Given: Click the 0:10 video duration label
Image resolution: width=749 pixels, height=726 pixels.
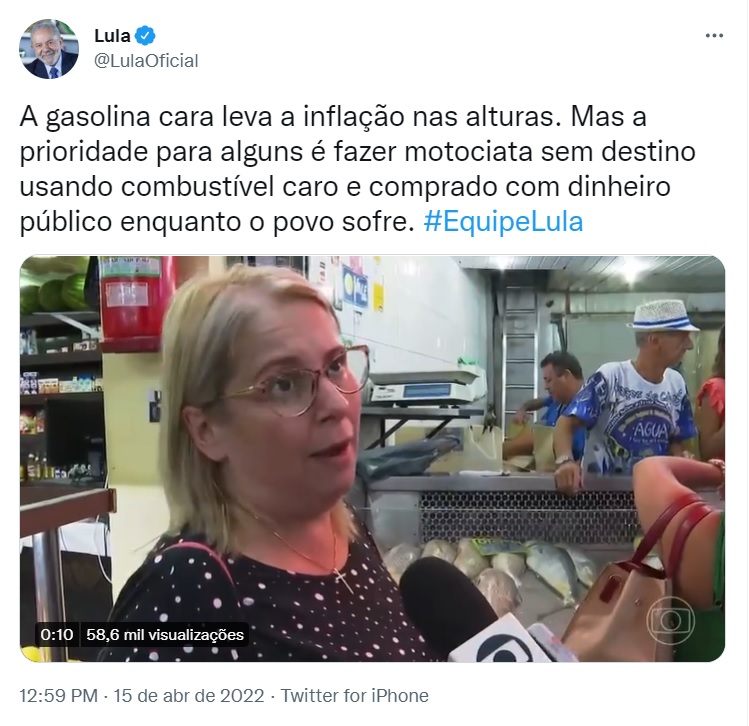Looking at the screenshot, I should pos(57,634).
